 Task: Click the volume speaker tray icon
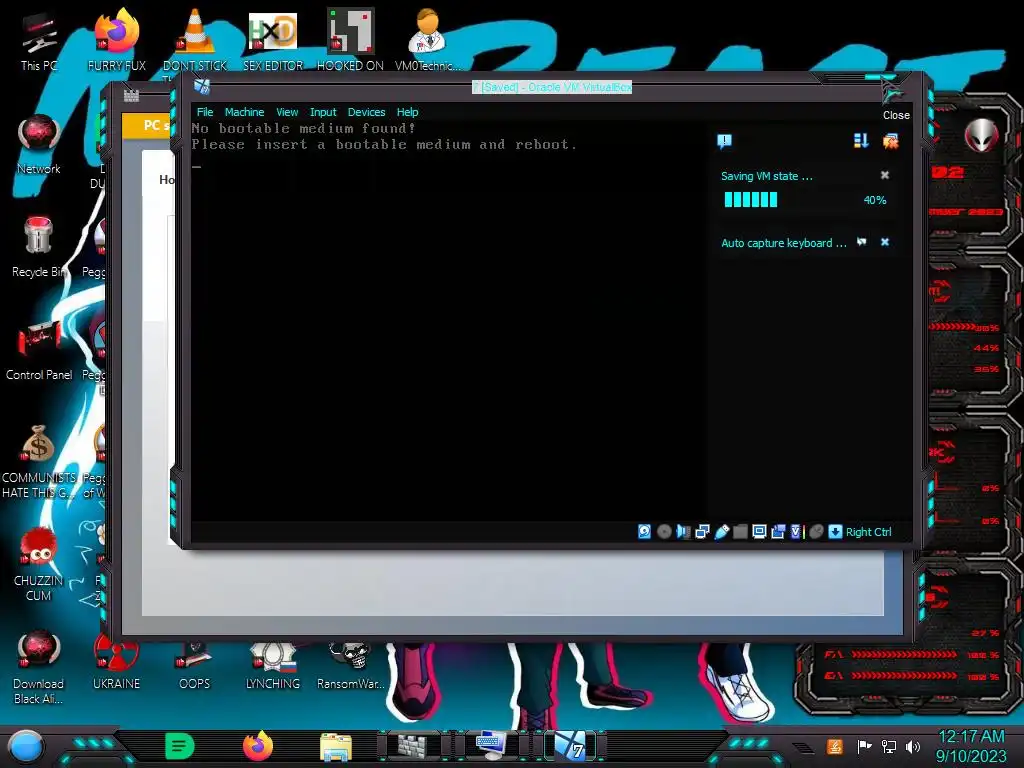pos(912,746)
